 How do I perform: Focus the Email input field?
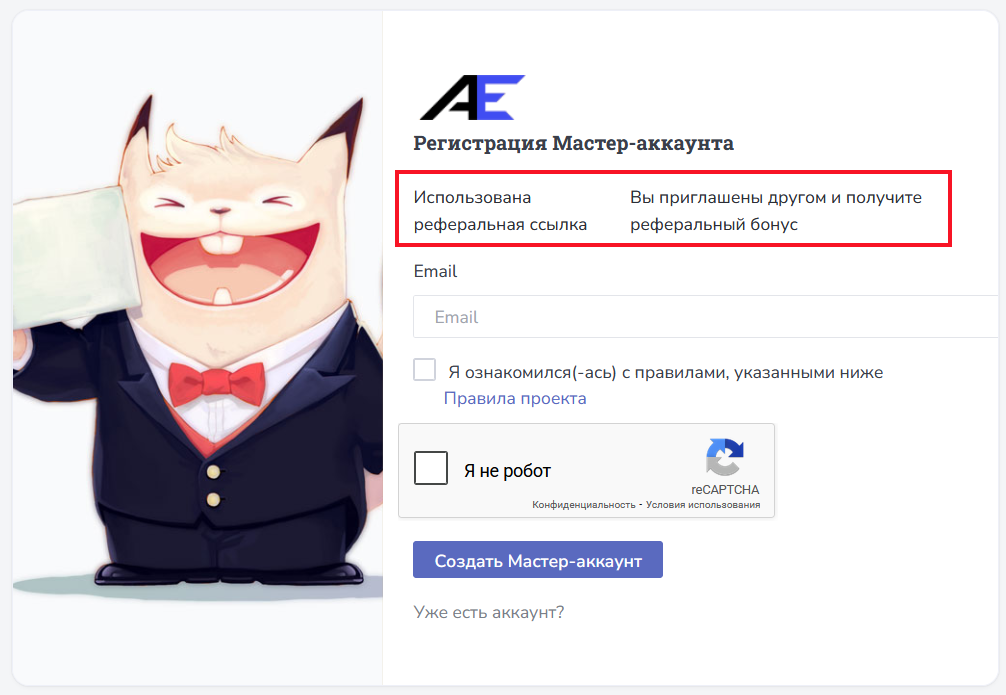709,316
